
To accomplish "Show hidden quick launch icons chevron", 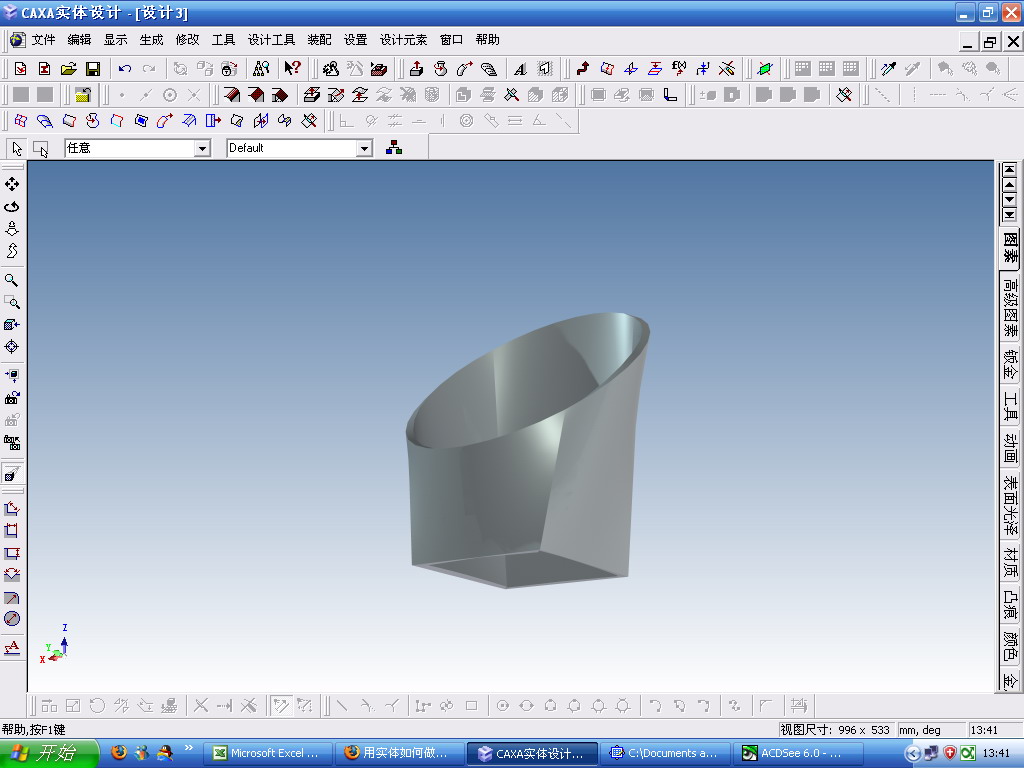I will (189, 748).
